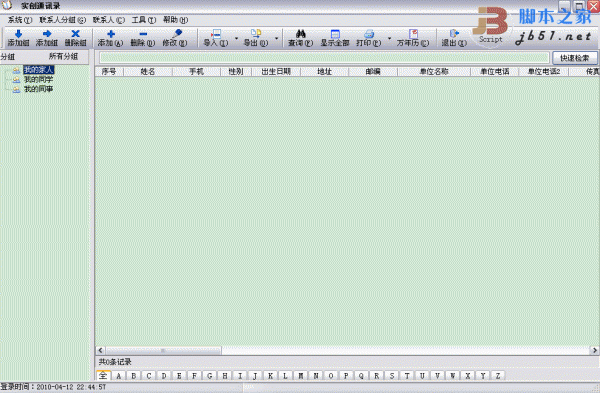
Task: Select the H alphabet tab
Action: (225, 376)
